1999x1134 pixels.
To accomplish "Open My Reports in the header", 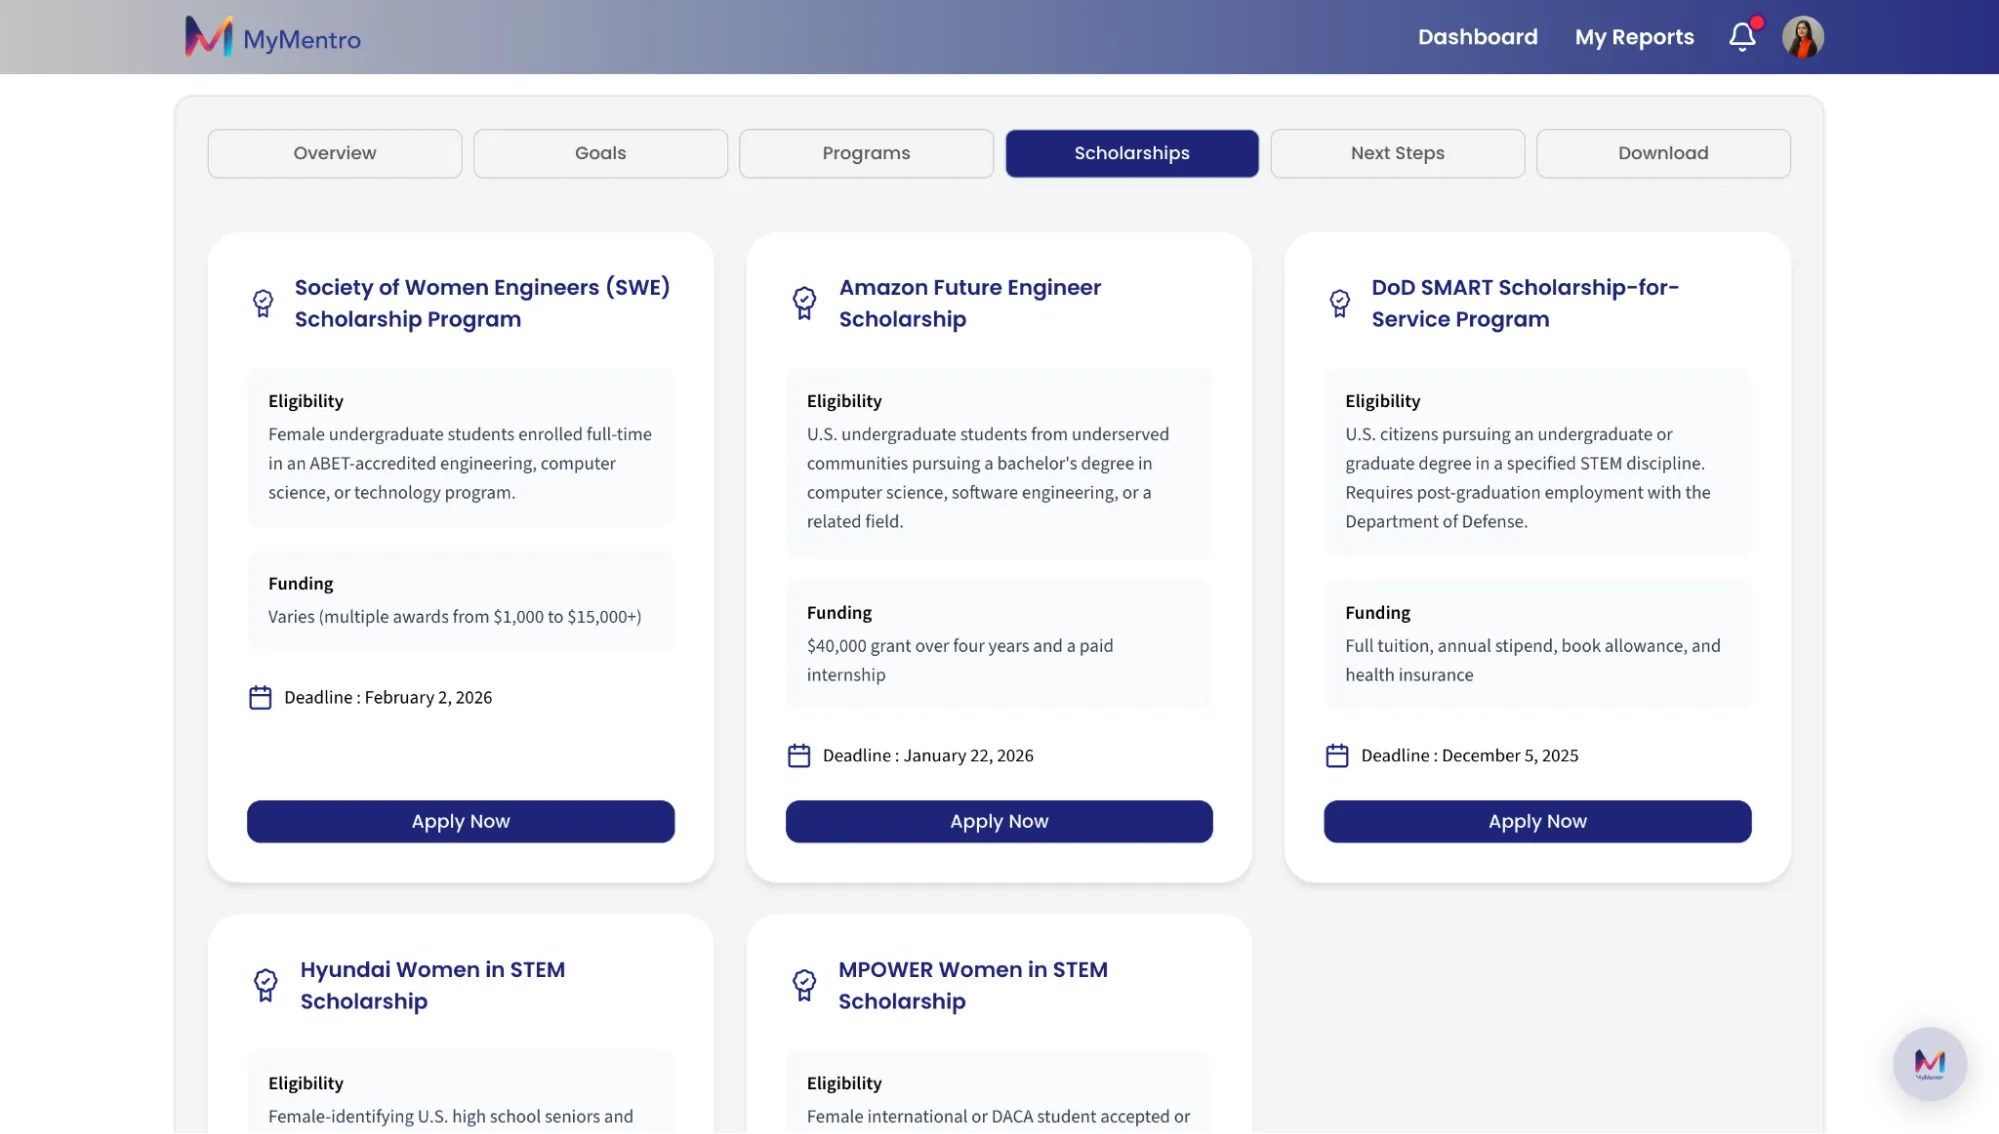I will (1634, 37).
